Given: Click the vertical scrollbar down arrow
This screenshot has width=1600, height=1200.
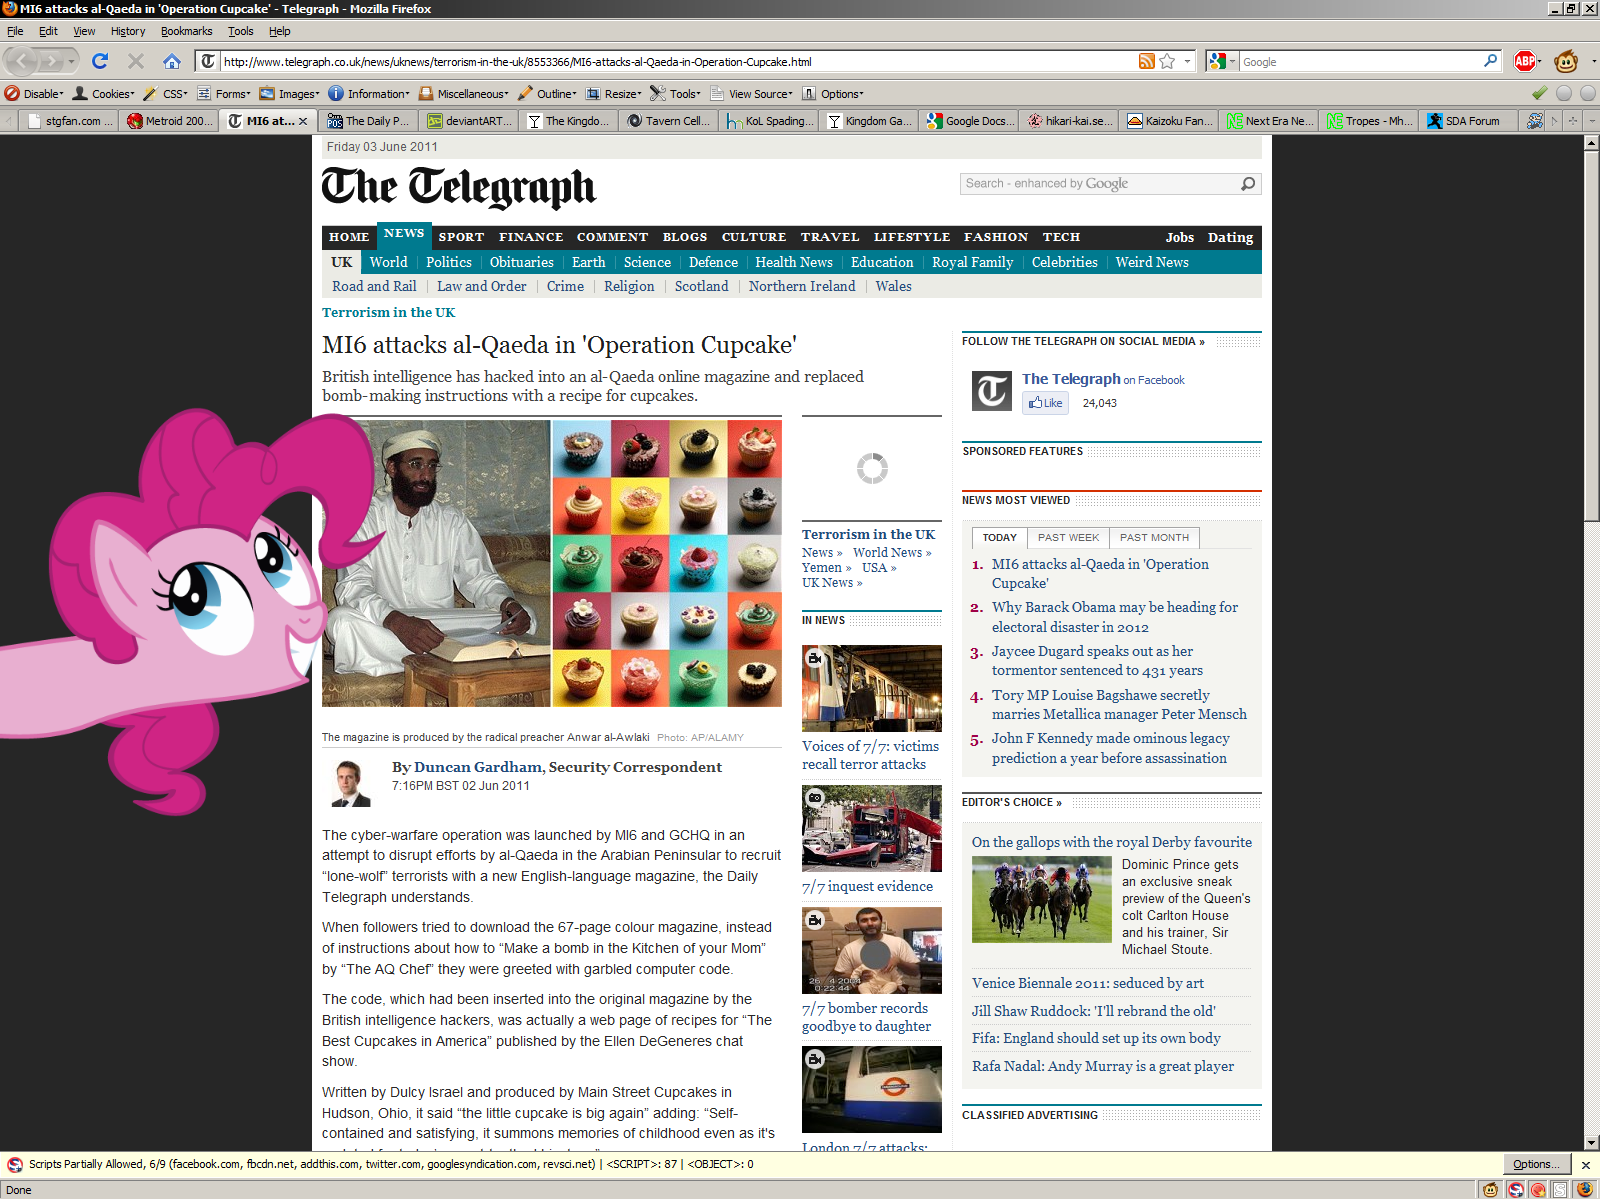Looking at the screenshot, I should 1591,1142.
